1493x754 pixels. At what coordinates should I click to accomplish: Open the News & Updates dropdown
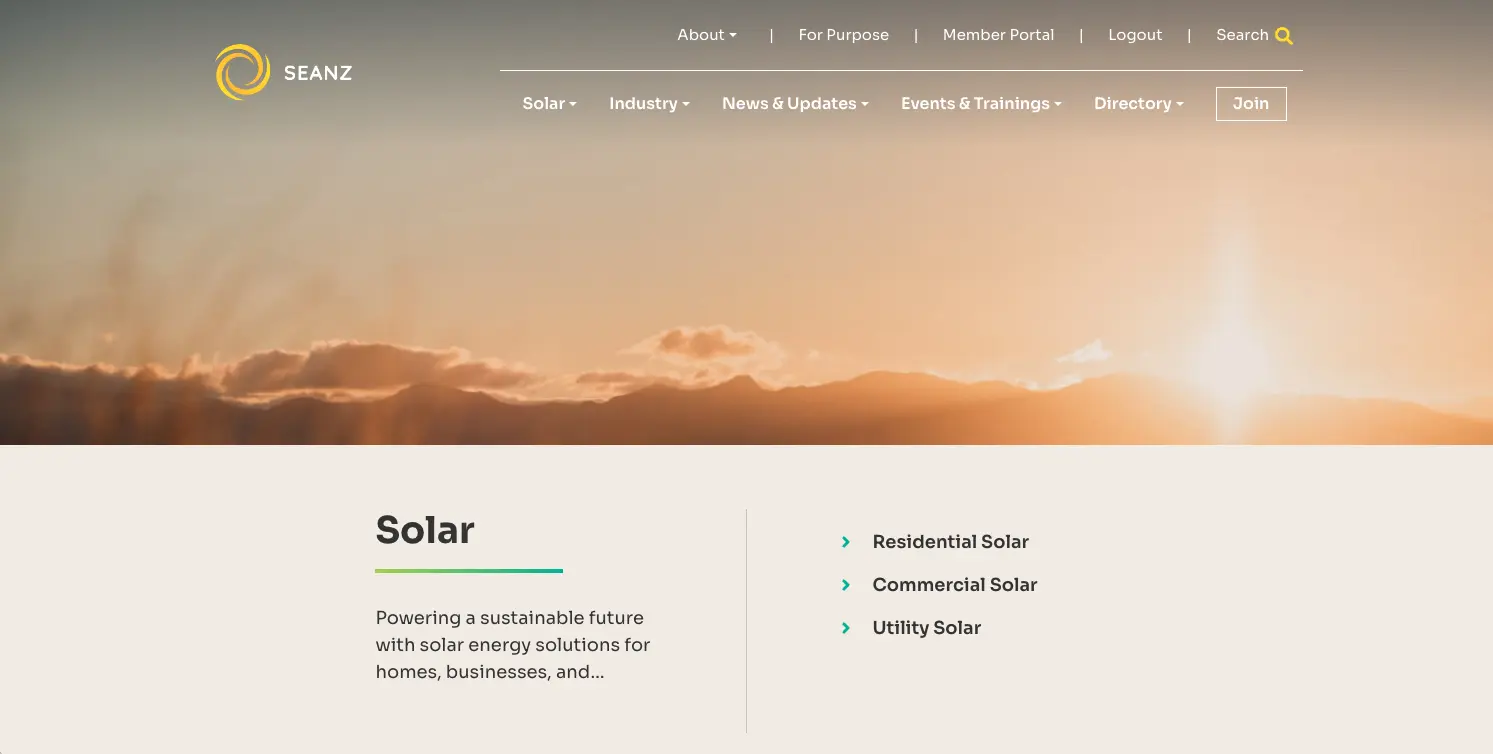click(x=795, y=104)
